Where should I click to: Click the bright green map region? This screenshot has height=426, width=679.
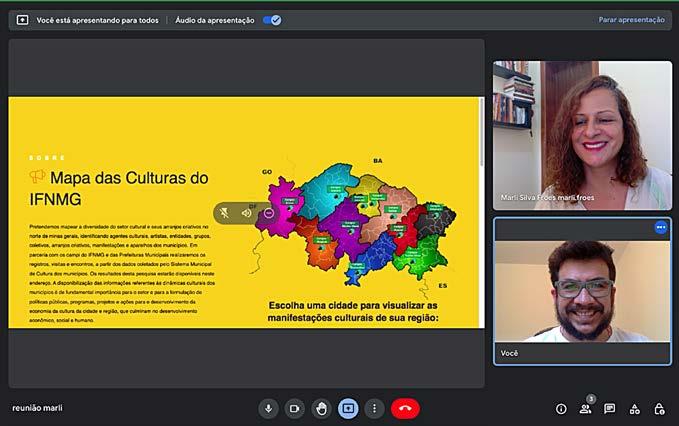click(x=422, y=255)
